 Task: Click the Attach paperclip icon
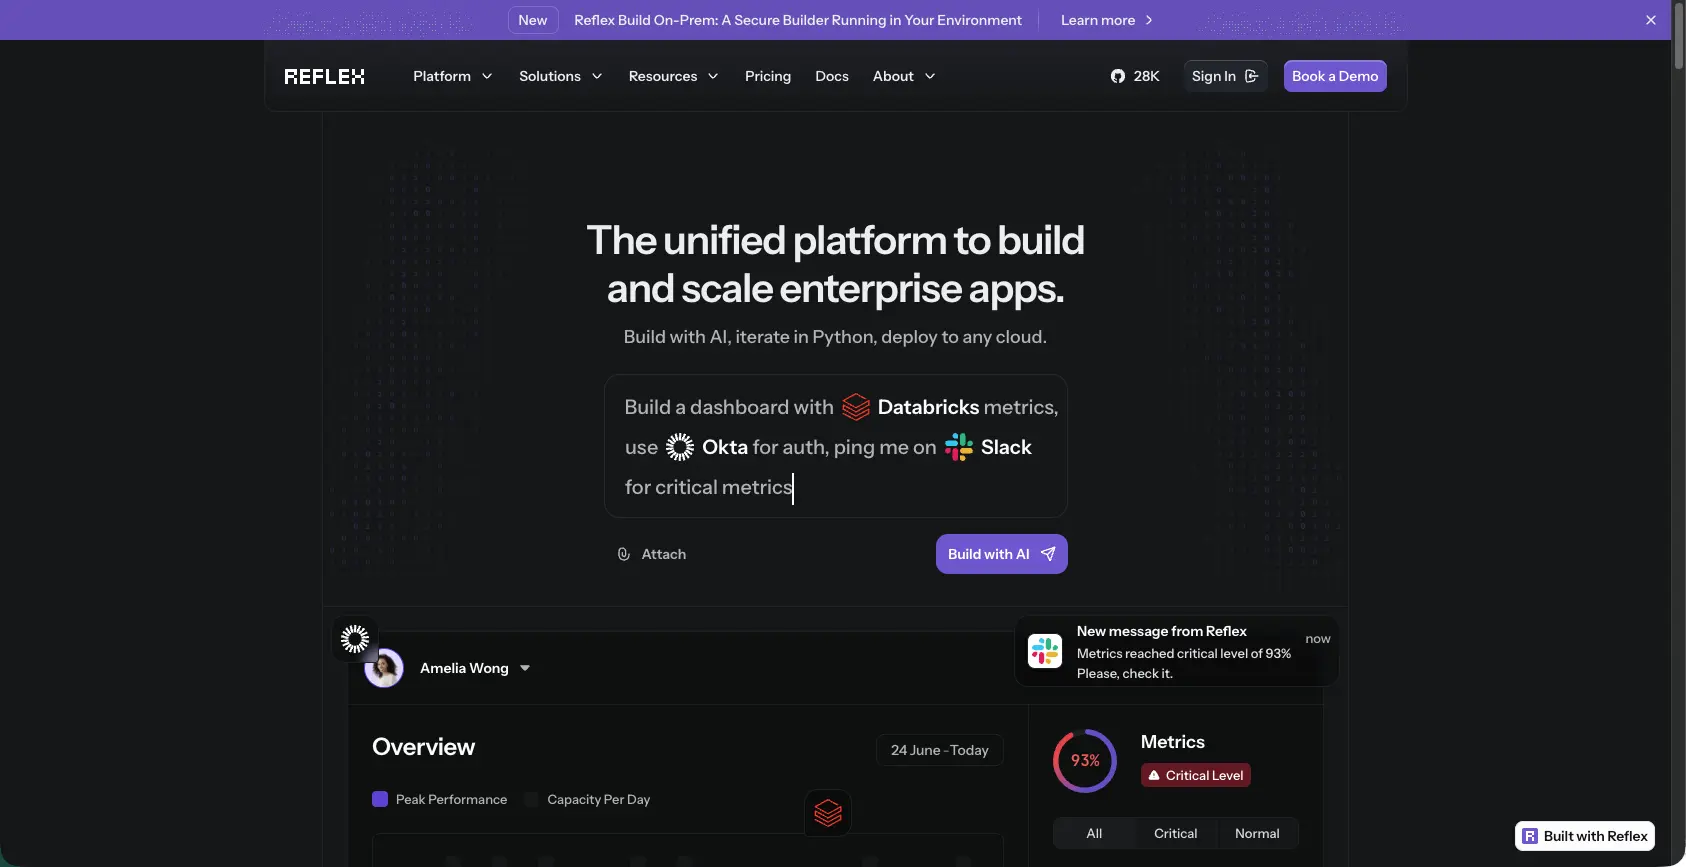coord(624,554)
